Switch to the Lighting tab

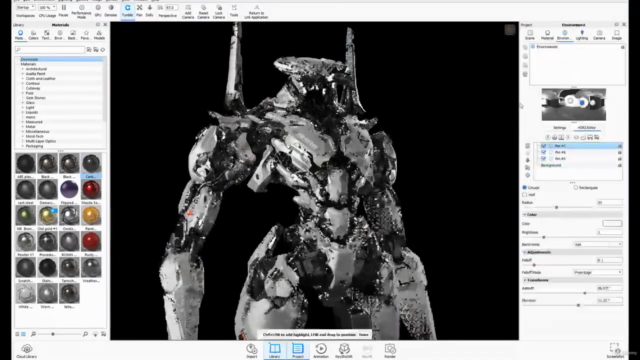pos(582,35)
